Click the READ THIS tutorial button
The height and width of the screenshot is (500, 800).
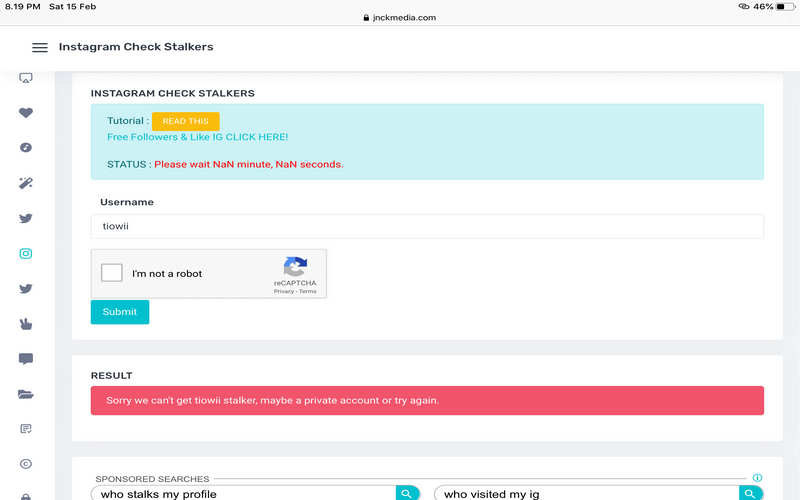[x=186, y=121]
